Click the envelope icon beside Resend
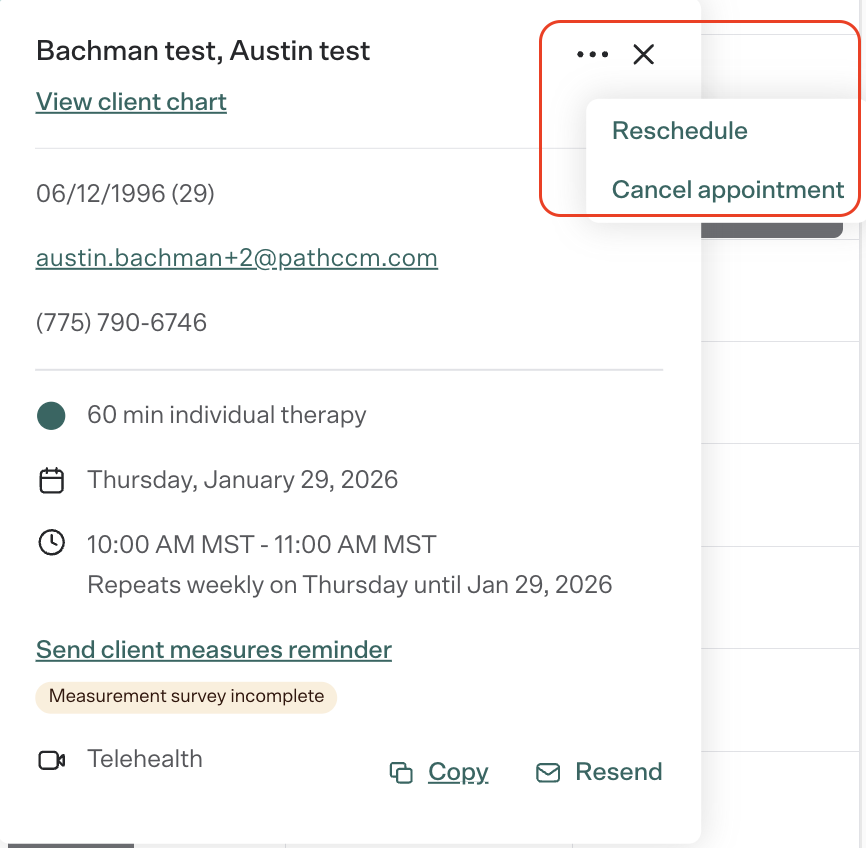Image resolution: width=866 pixels, height=848 pixels. click(x=548, y=772)
